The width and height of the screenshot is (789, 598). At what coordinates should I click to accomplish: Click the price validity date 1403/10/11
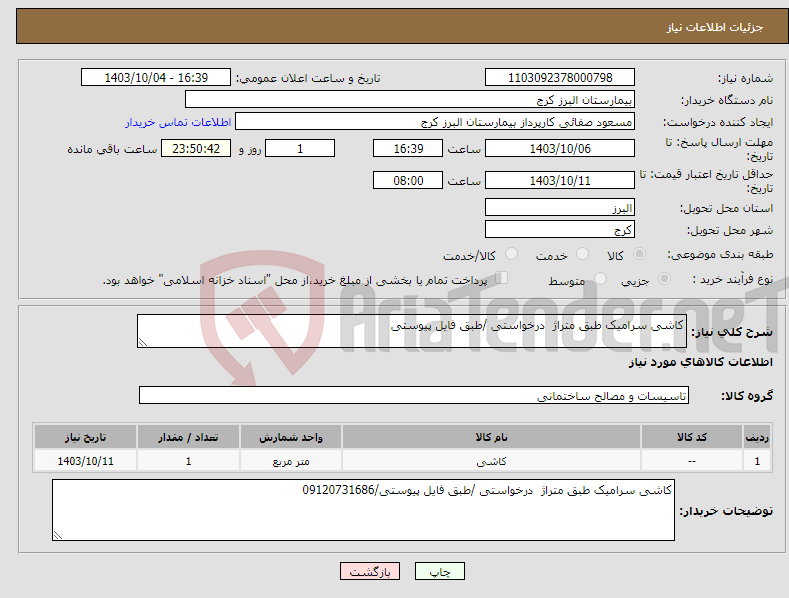click(560, 180)
